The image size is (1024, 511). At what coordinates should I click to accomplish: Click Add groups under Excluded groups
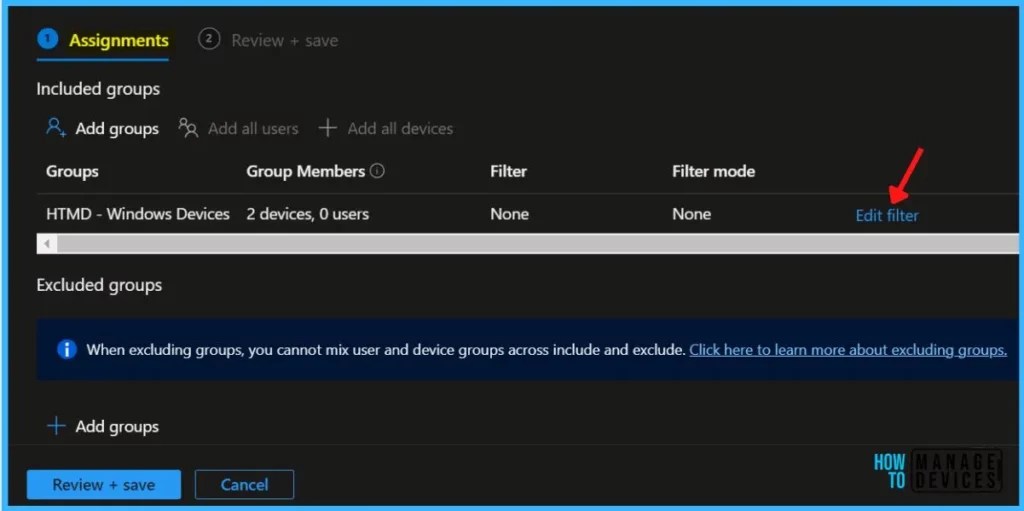click(x=103, y=427)
